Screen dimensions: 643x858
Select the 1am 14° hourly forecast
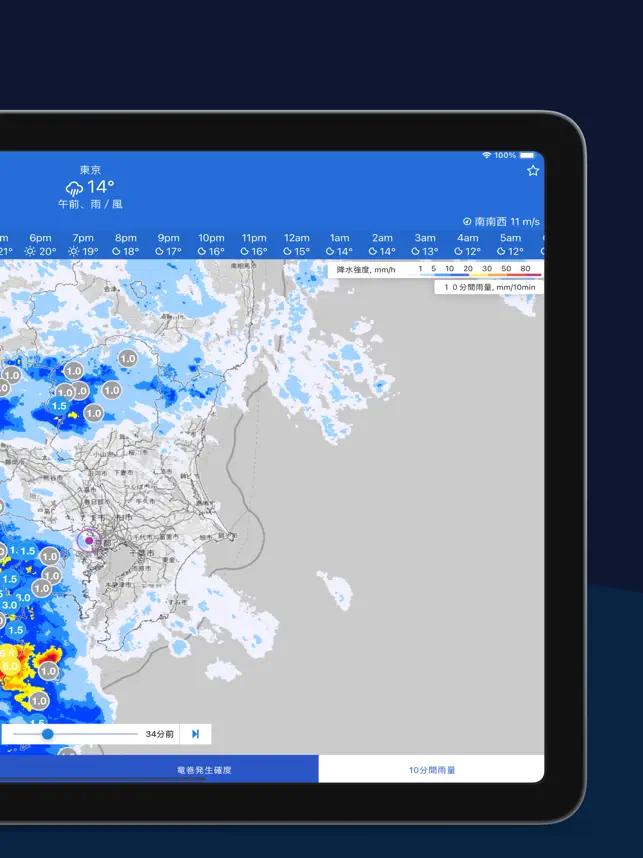coord(339,245)
